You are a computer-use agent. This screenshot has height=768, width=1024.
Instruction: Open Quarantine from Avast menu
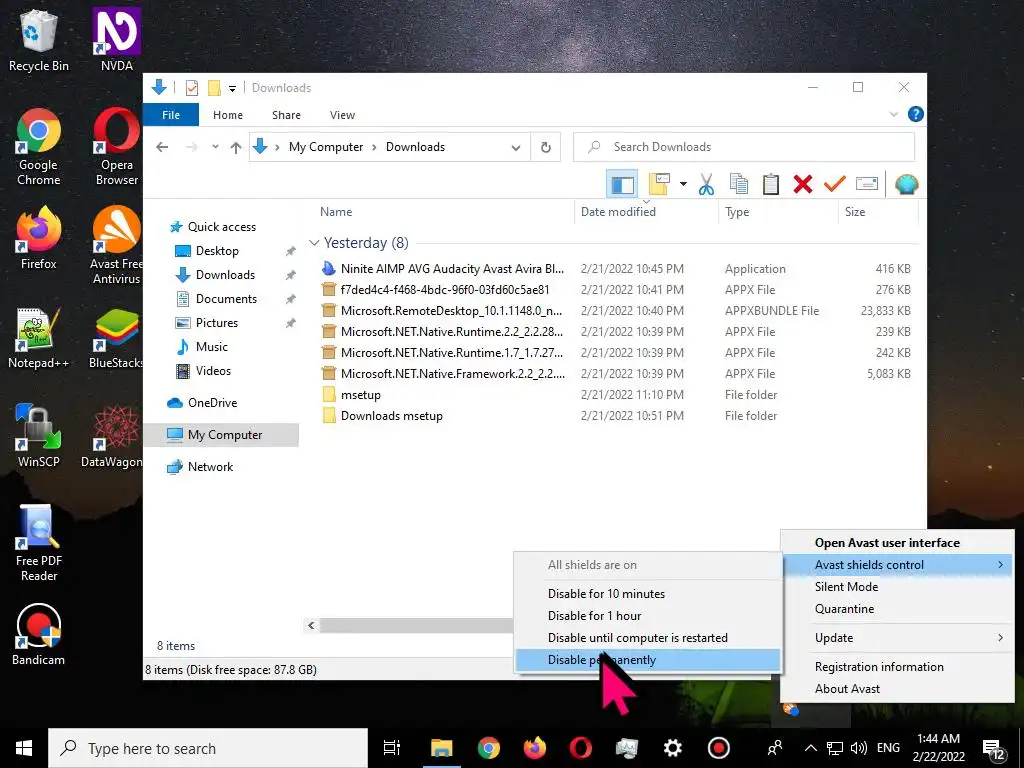[897, 609]
